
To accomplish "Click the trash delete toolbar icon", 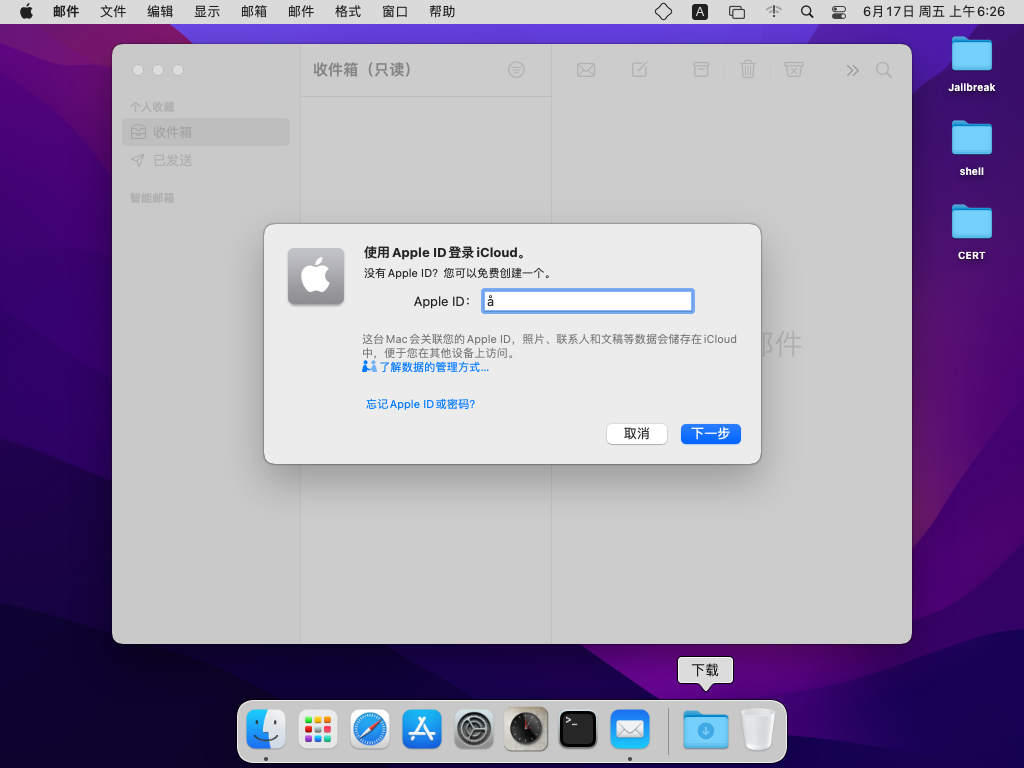I will [x=748, y=69].
